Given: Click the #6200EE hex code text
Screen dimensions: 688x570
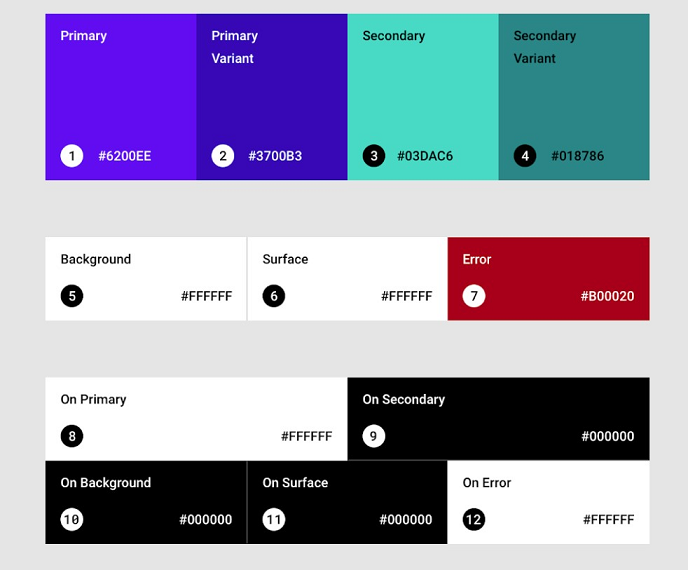Looking at the screenshot, I should pyautogui.click(x=125, y=156).
